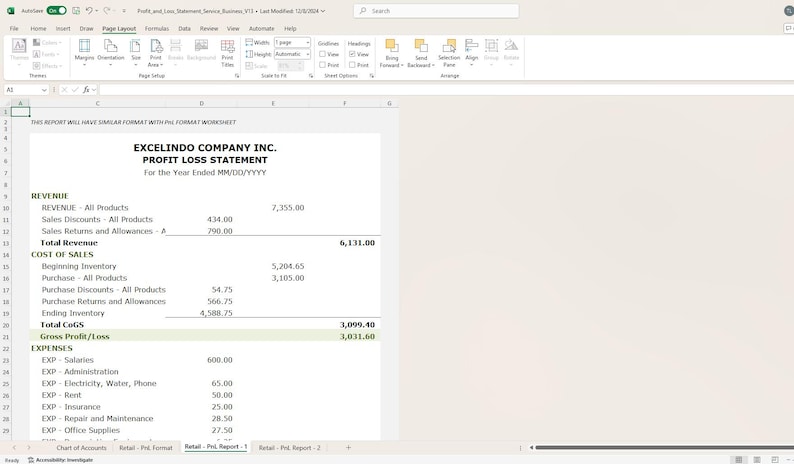Switch to Page Break Preview in status bar
The width and height of the screenshot is (794, 464).
point(774,459)
